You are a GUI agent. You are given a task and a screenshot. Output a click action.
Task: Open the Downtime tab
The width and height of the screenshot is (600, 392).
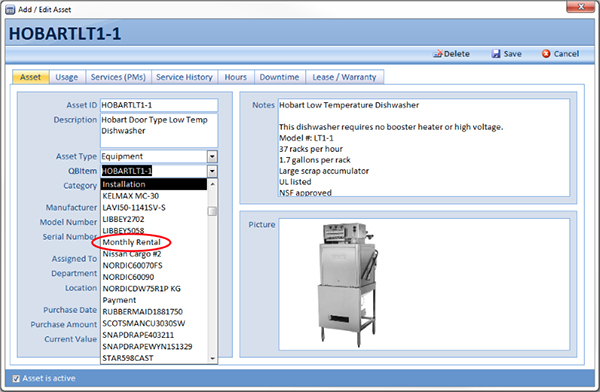tap(280, 77)
